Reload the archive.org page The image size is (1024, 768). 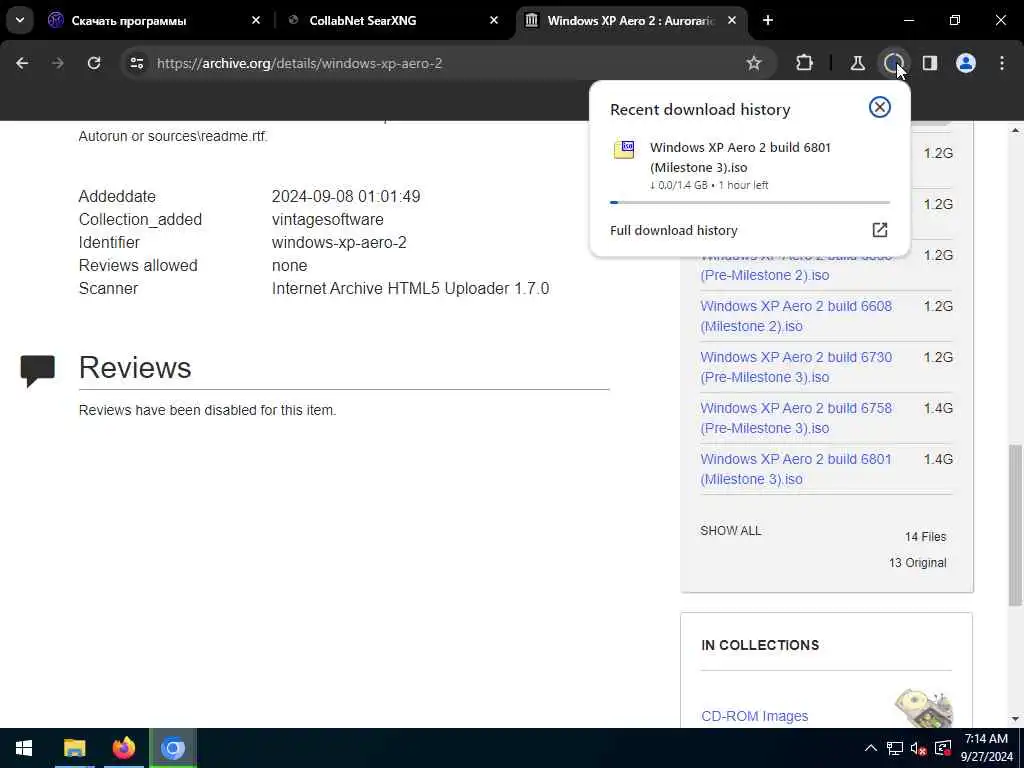pos(94,63)
